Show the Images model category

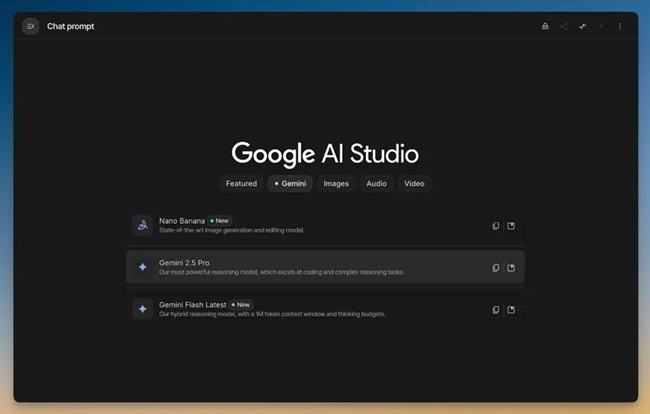coord(336,184)
